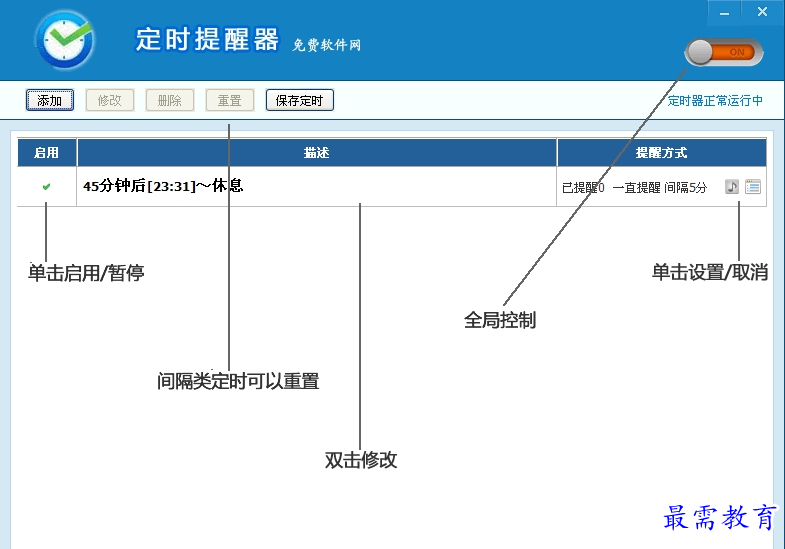Select the 45分钟后[23:31]～休息 row
Image resolution: width=785 pixels, height=549 pixels.
coord(391,187)
